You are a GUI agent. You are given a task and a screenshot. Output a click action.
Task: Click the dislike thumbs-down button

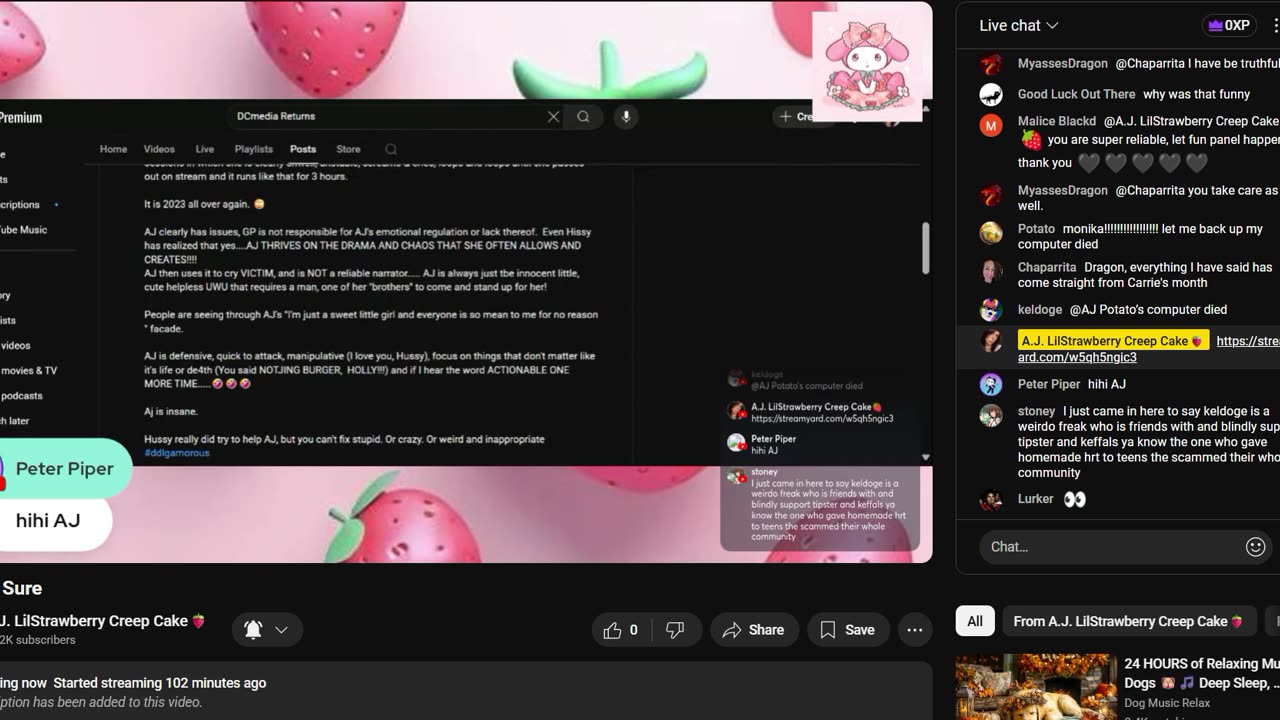click(x=675, y=630)
